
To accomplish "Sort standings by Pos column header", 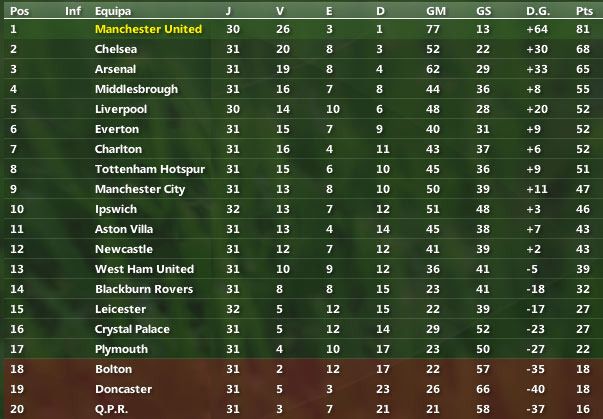I will pyautogui.click(x=19, y=10).
